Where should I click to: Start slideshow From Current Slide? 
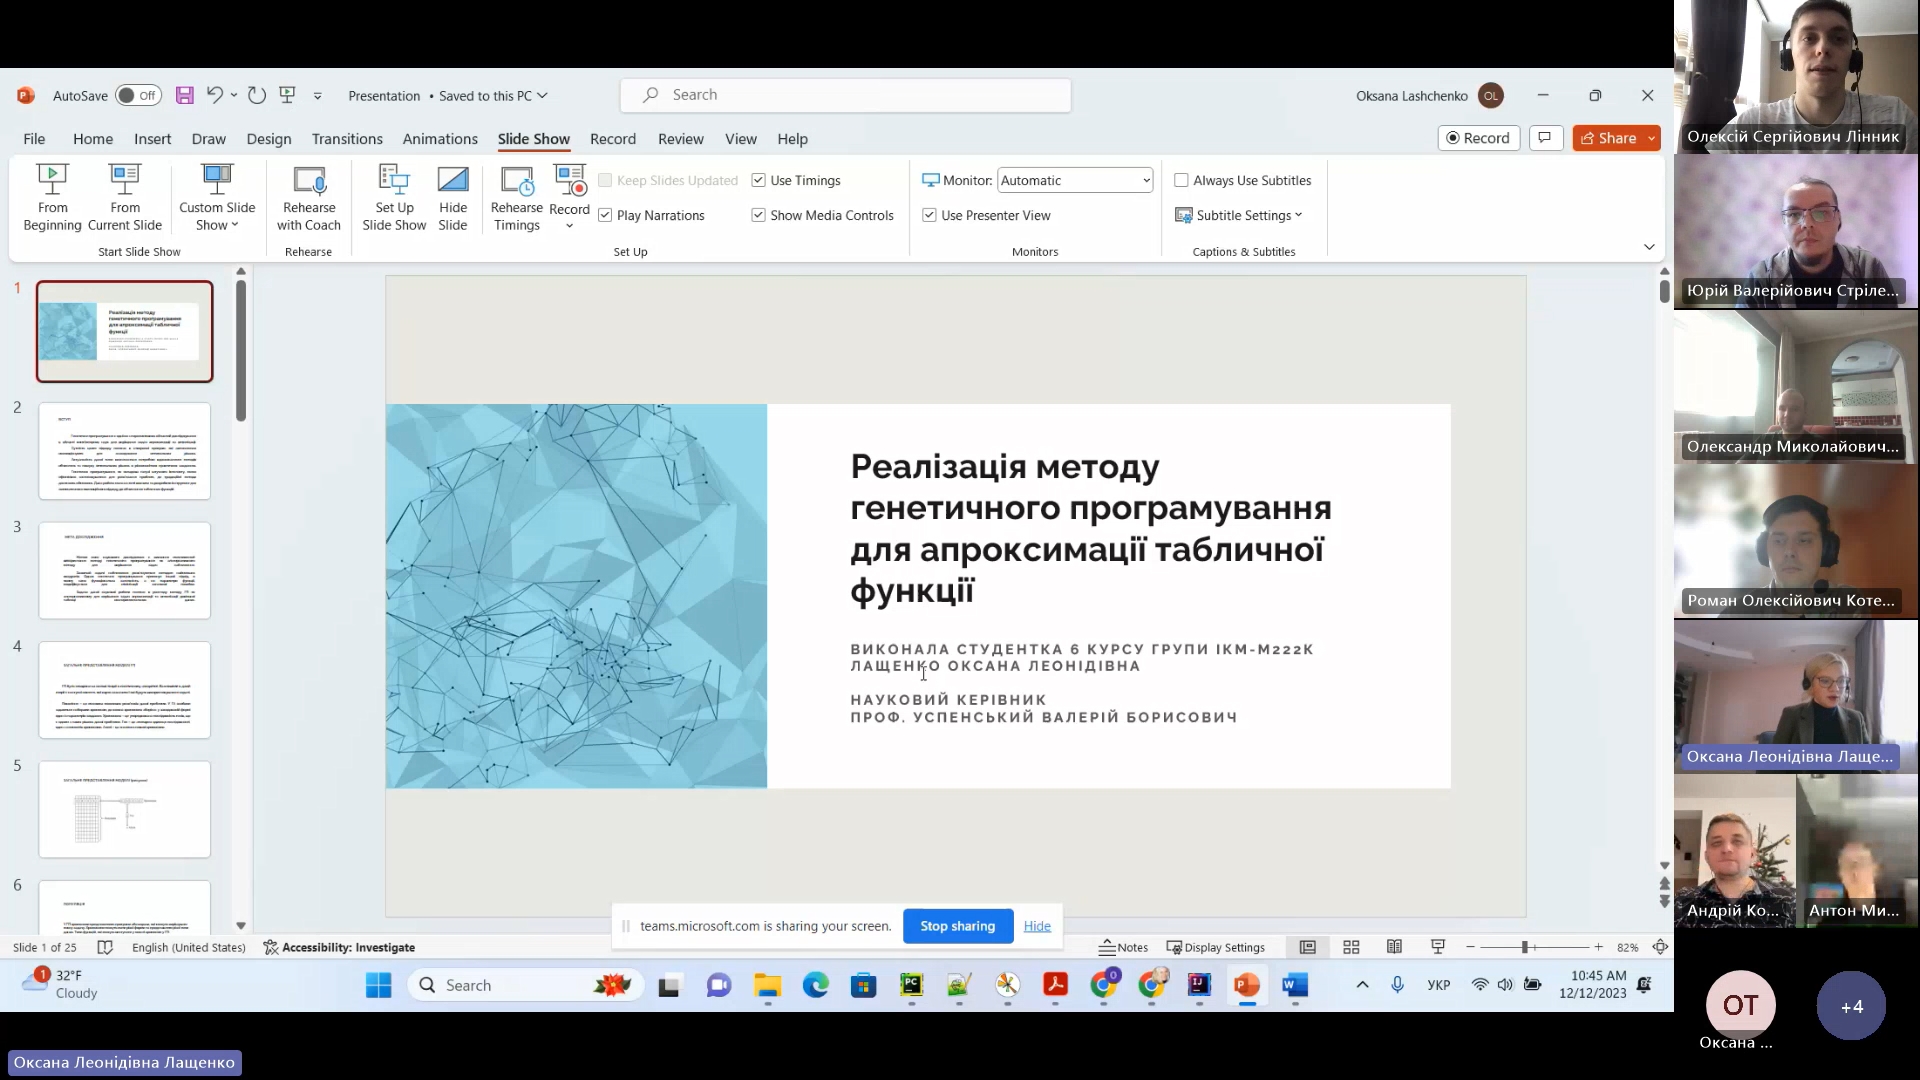[125, 197]
